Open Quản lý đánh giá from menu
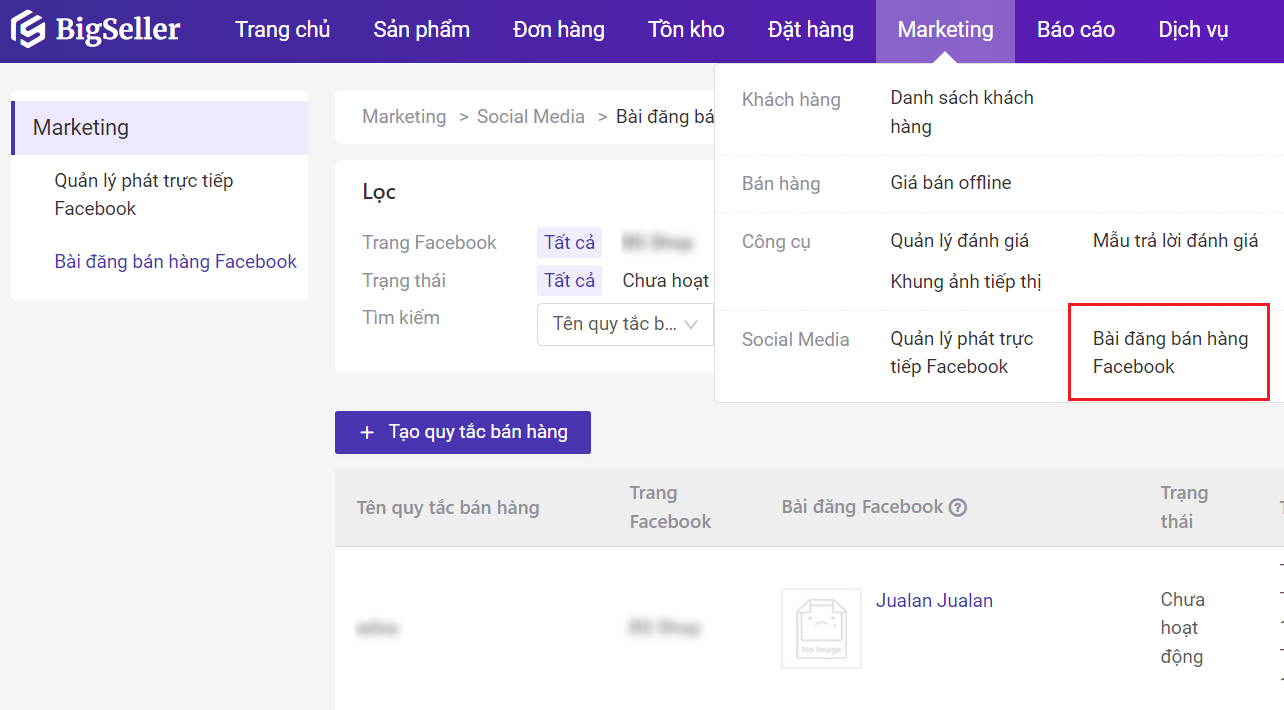 959,241
